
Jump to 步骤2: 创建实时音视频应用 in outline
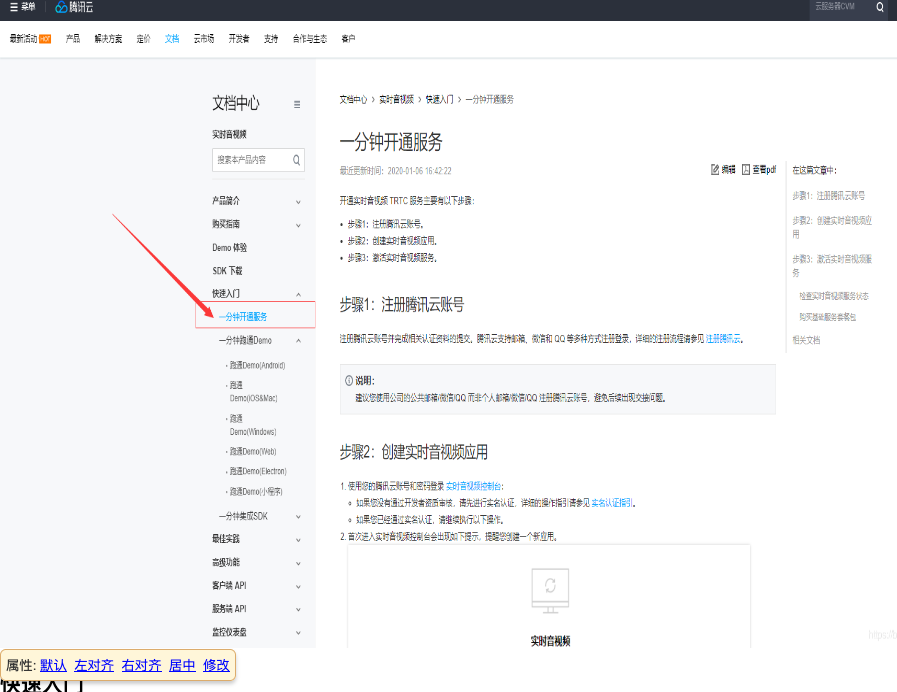click(x=832, y=227)
